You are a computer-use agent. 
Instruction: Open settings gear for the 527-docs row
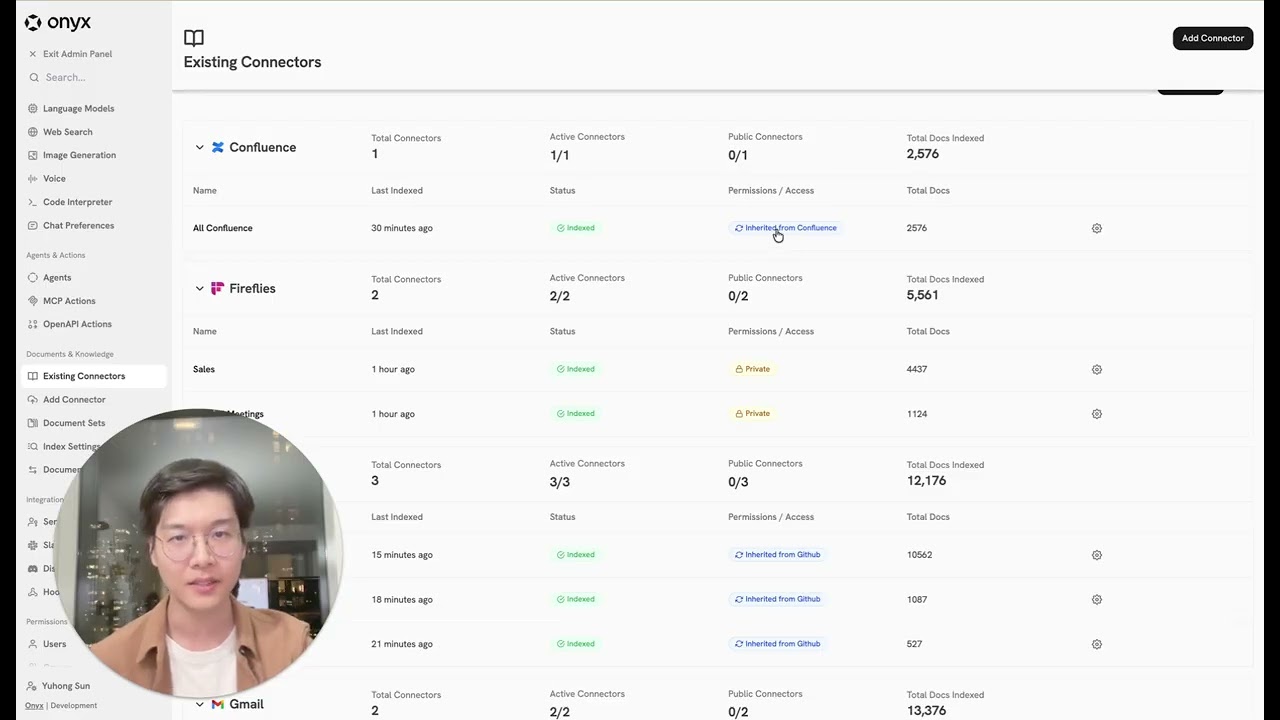click(x=1097, y=644)
